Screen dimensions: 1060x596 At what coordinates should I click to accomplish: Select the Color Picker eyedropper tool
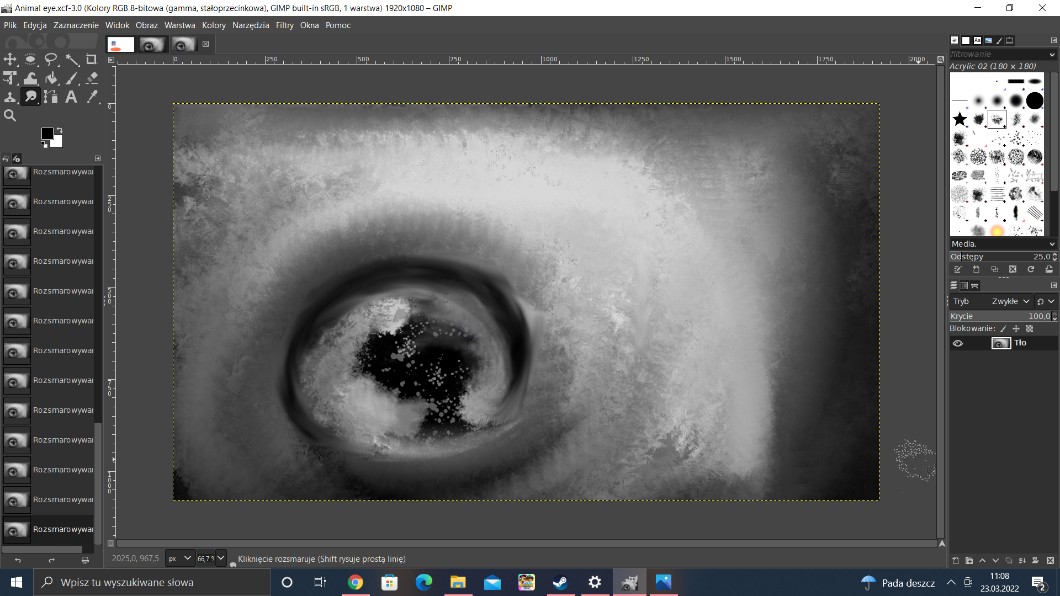[x=92, y=97]
